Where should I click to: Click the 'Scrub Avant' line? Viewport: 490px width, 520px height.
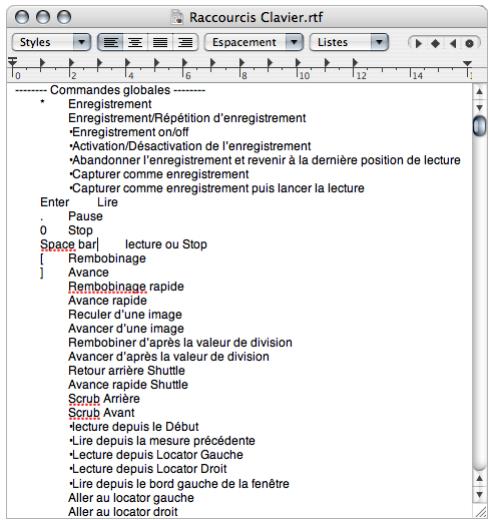point(101,413)
